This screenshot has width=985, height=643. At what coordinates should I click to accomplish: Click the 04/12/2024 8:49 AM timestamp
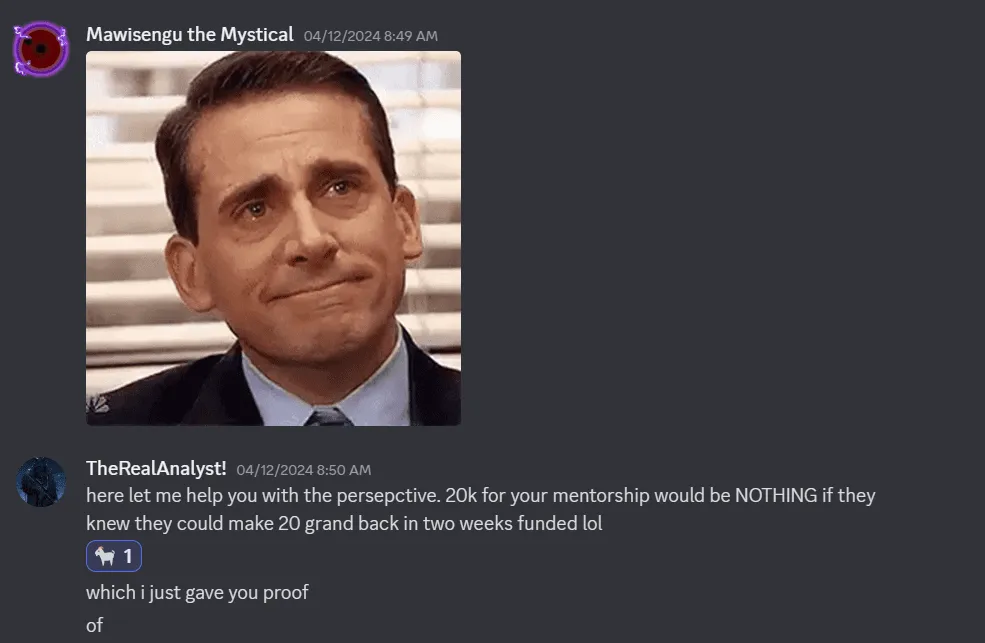(x=371, y=36)
